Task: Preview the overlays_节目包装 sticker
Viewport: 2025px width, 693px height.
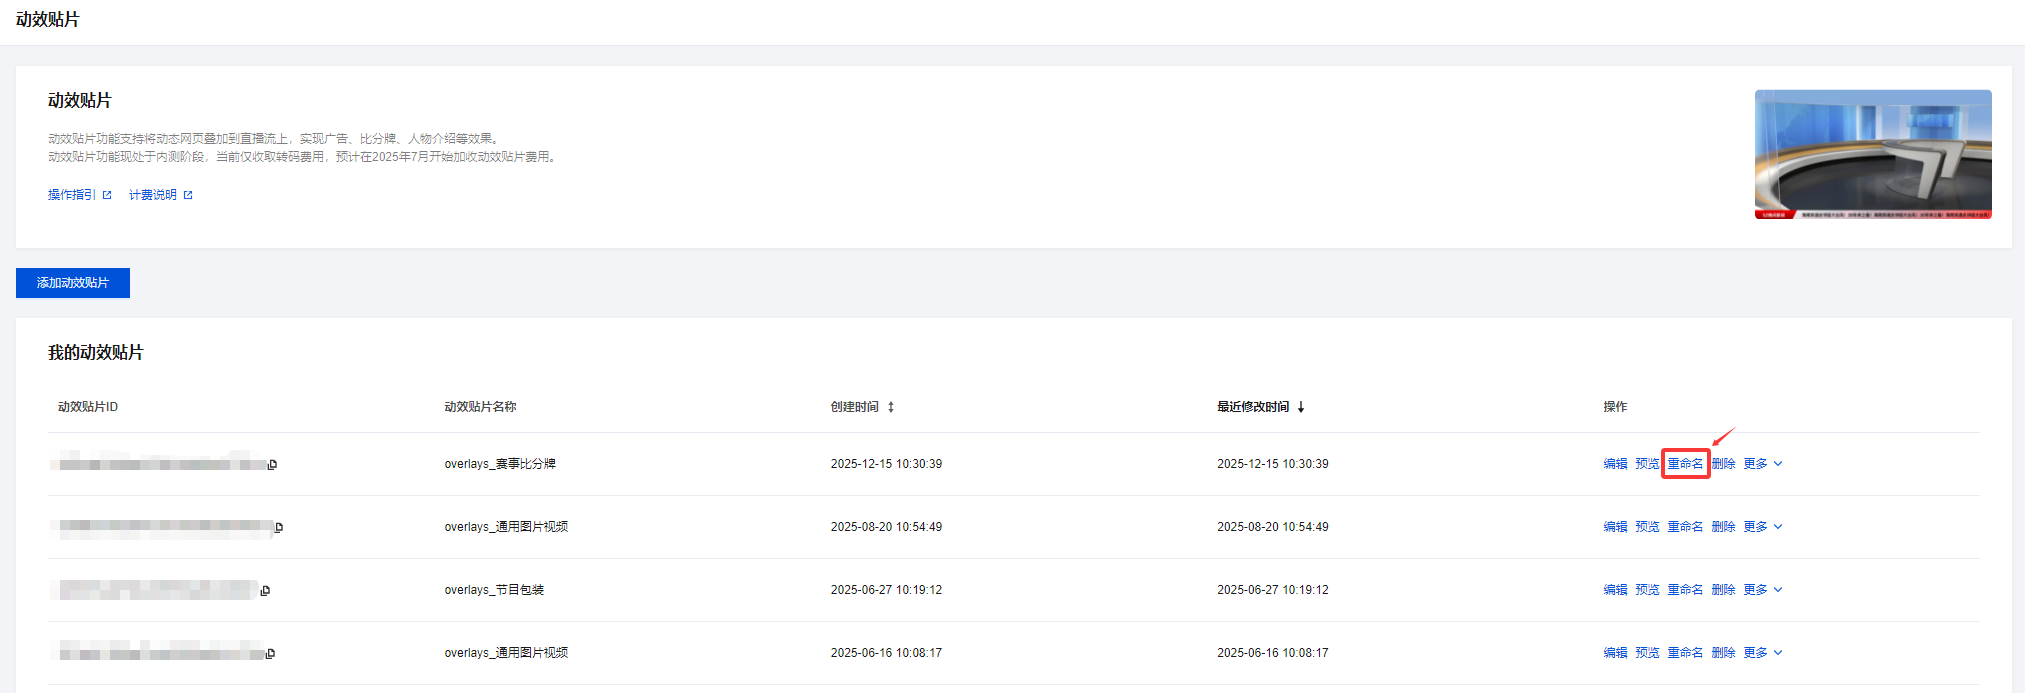Action: [x=1647, y=590]
